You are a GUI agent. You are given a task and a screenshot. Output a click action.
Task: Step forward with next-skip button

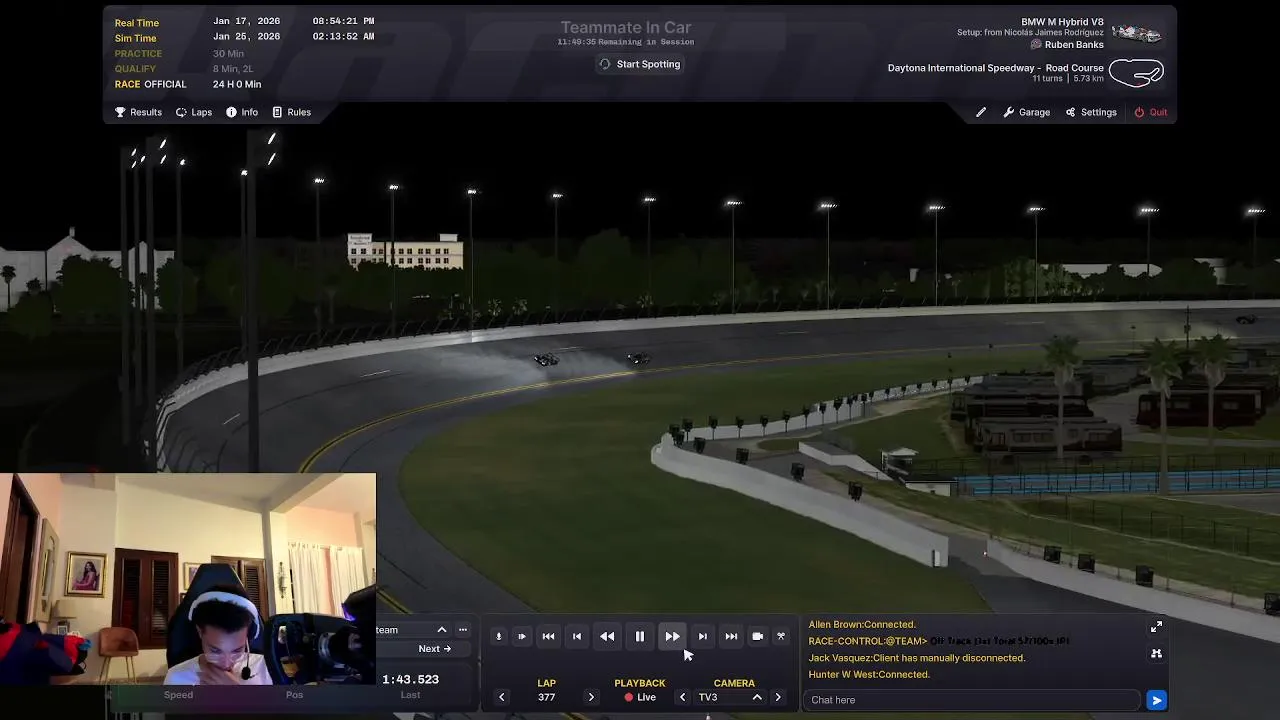pos(702,636)
